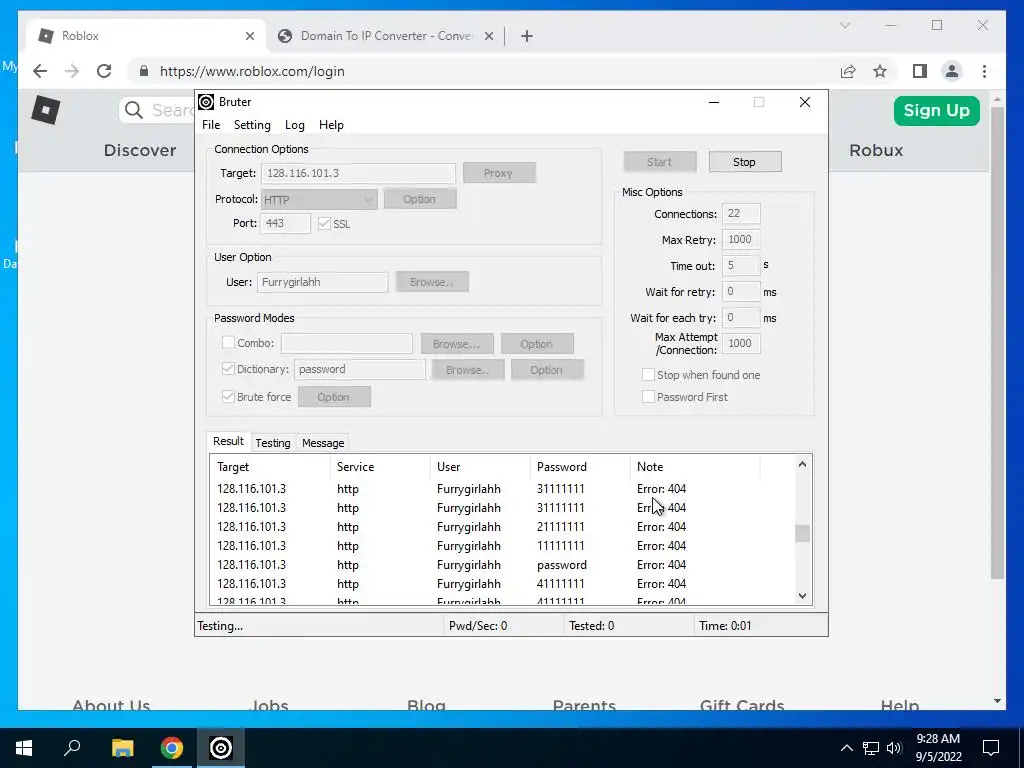
Task: Open a new Chrome tab
Action: [x=527, y=36]
